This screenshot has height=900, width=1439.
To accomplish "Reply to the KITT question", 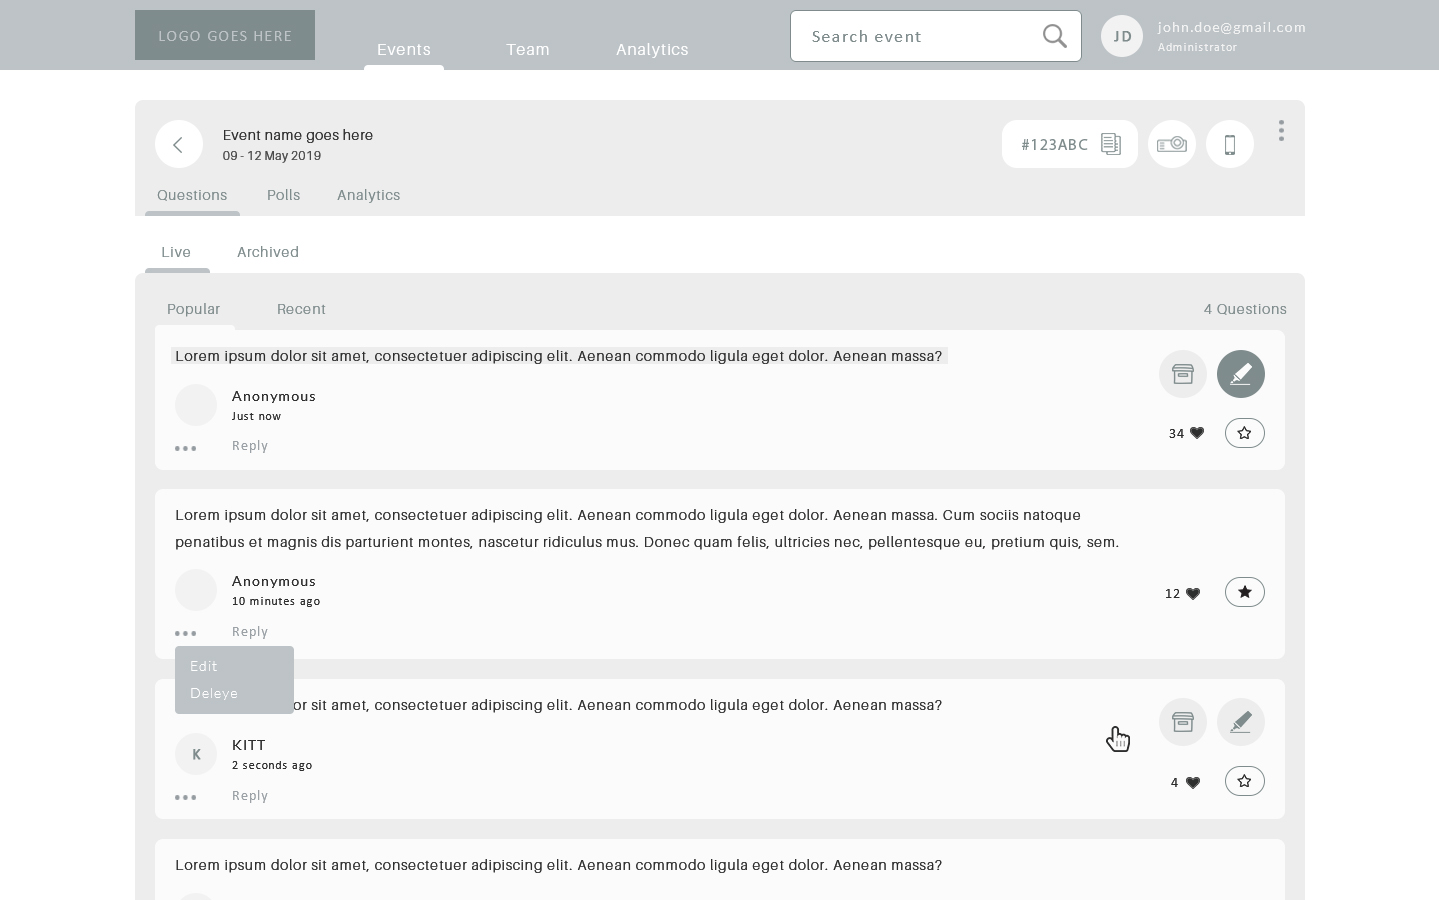I will [x=250, y=796].
